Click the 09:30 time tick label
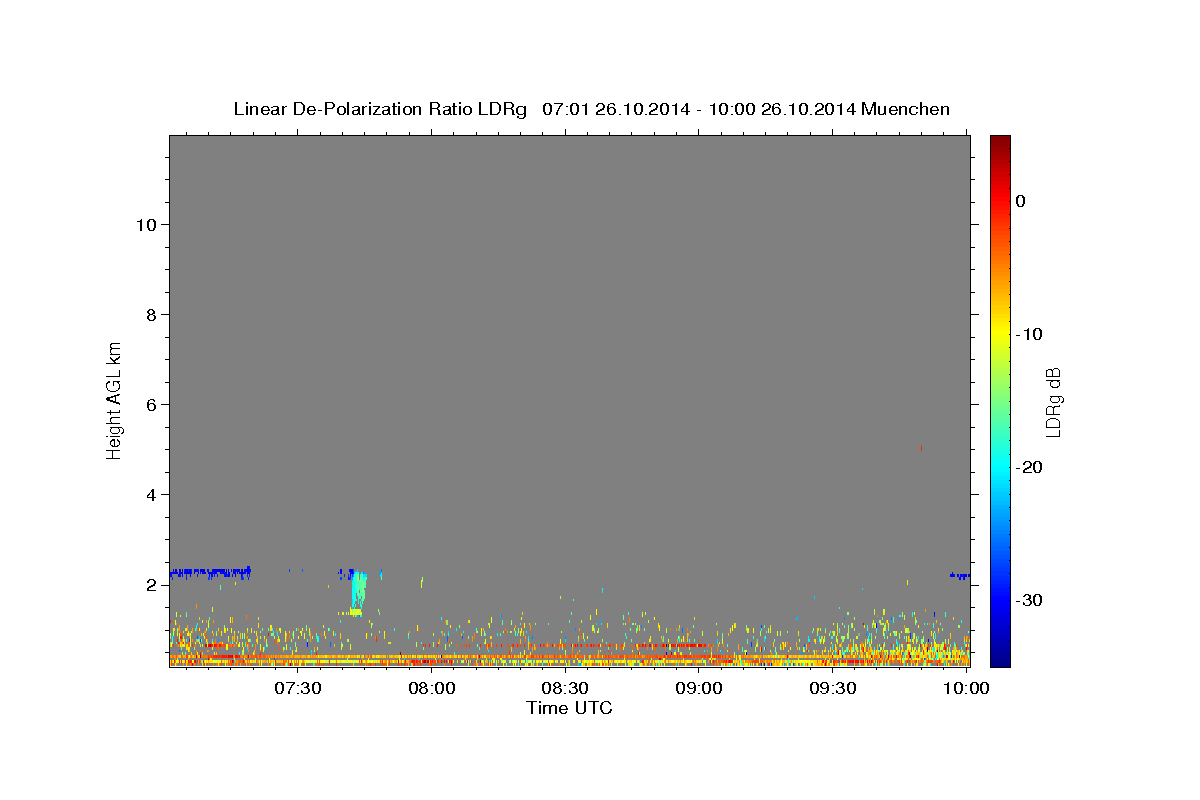Viewport: 1200px width, 800px height. [832, 688]
